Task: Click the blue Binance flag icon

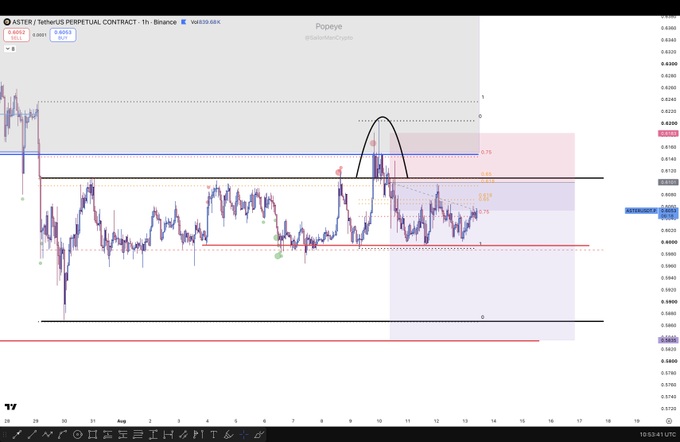Action: pos(183,22)
